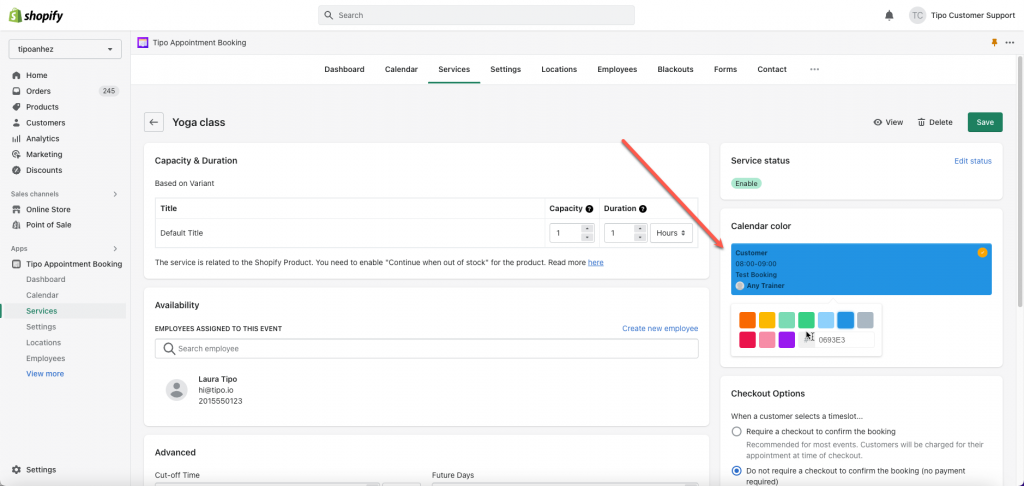Switch to the Calendar tab
The image size is (1024, 486).
click(401, 69)
